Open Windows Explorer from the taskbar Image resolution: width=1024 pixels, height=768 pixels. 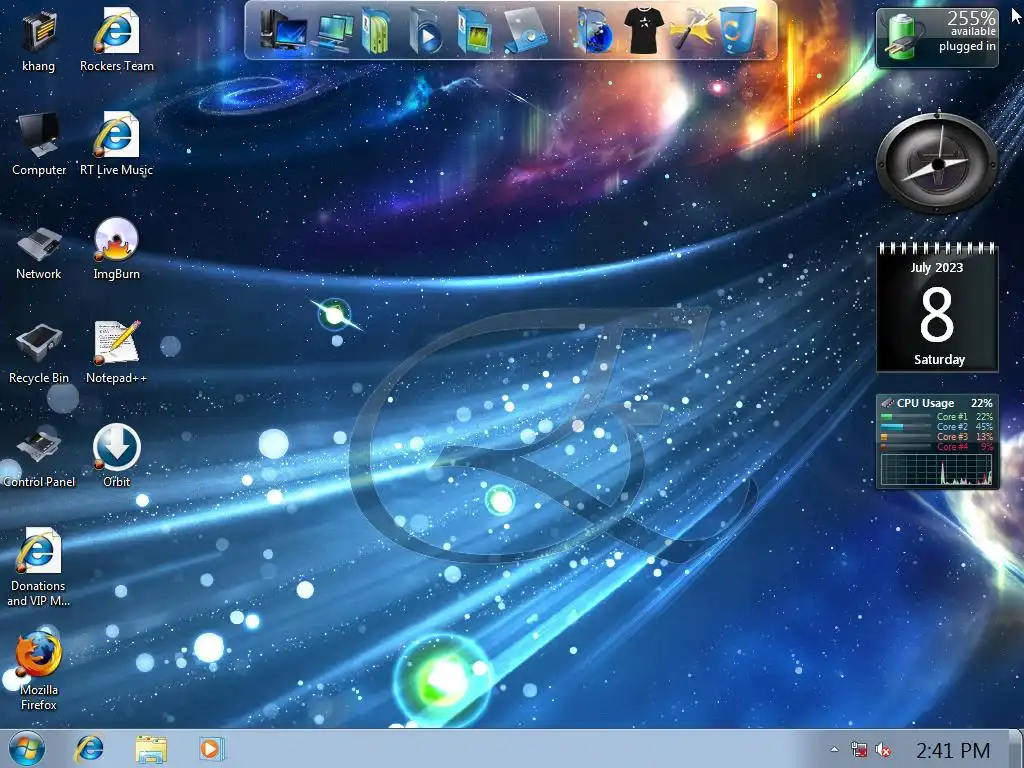151,749
